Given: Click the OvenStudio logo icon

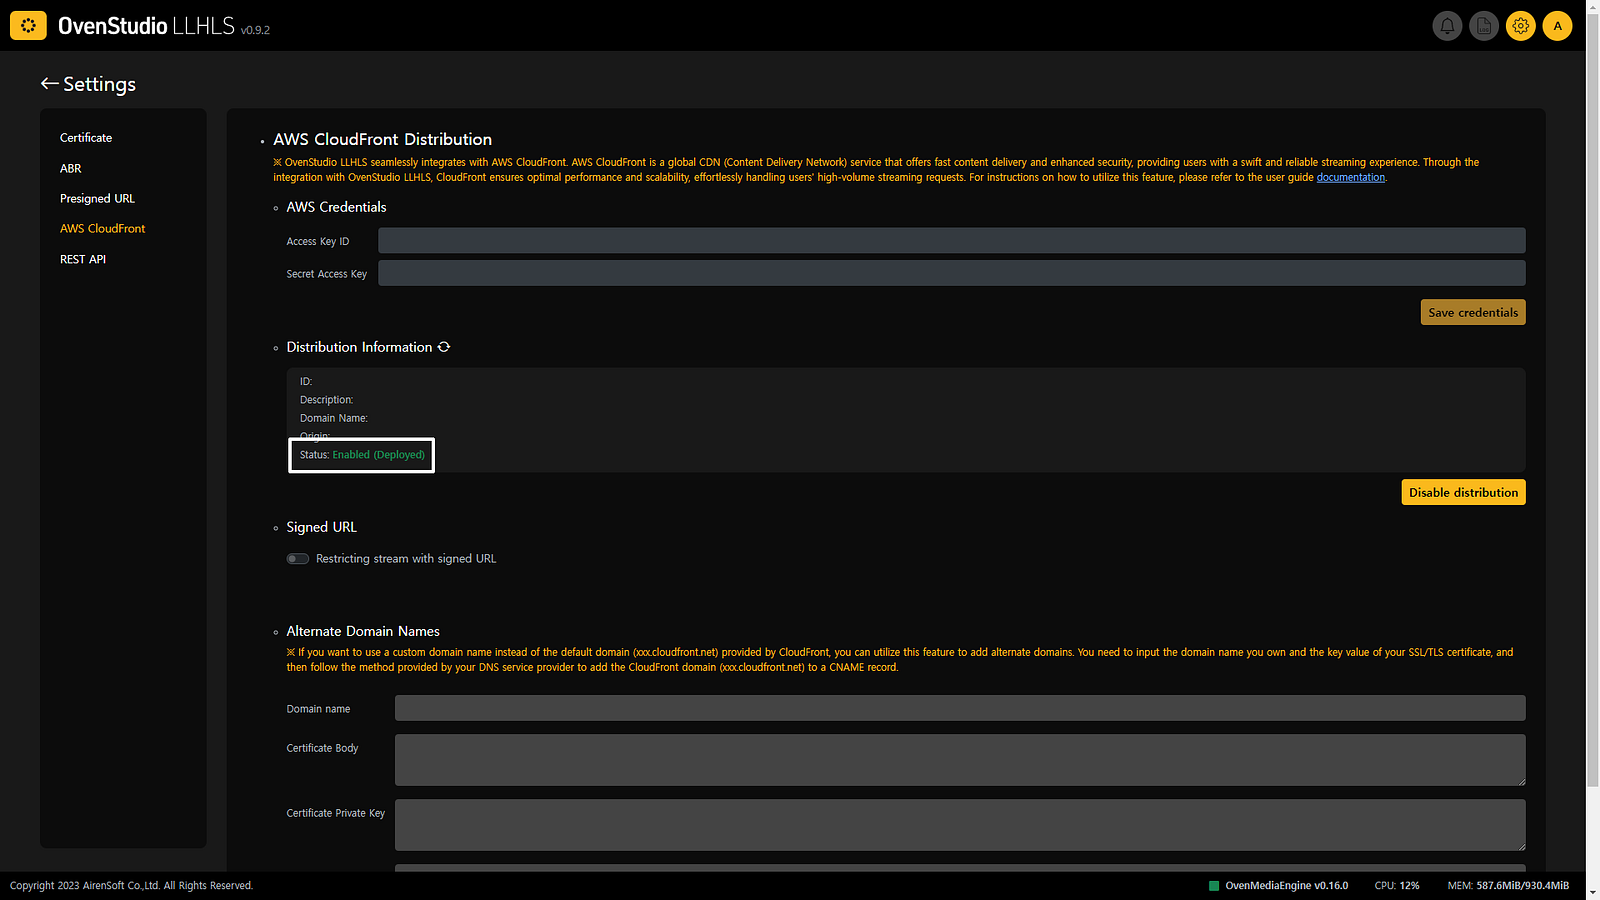Looking at the screenshot, I should click(x=28, y=26).
